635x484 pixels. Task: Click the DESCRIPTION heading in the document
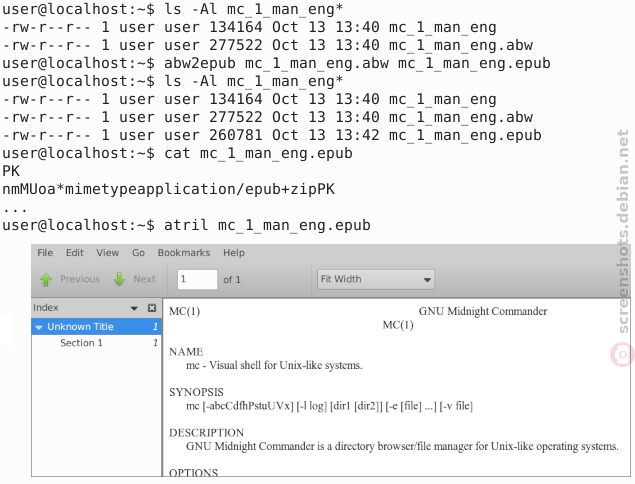point(207,433)
